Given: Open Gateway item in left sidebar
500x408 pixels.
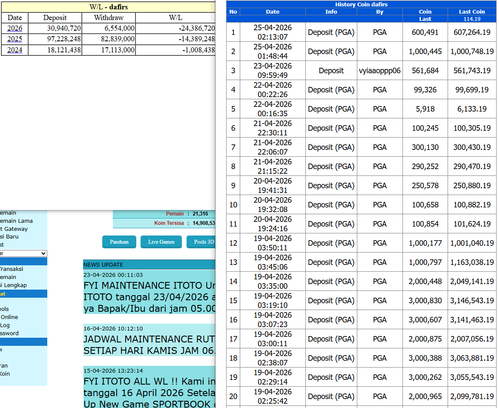Looking at the screenshot, I should point(14,229).
